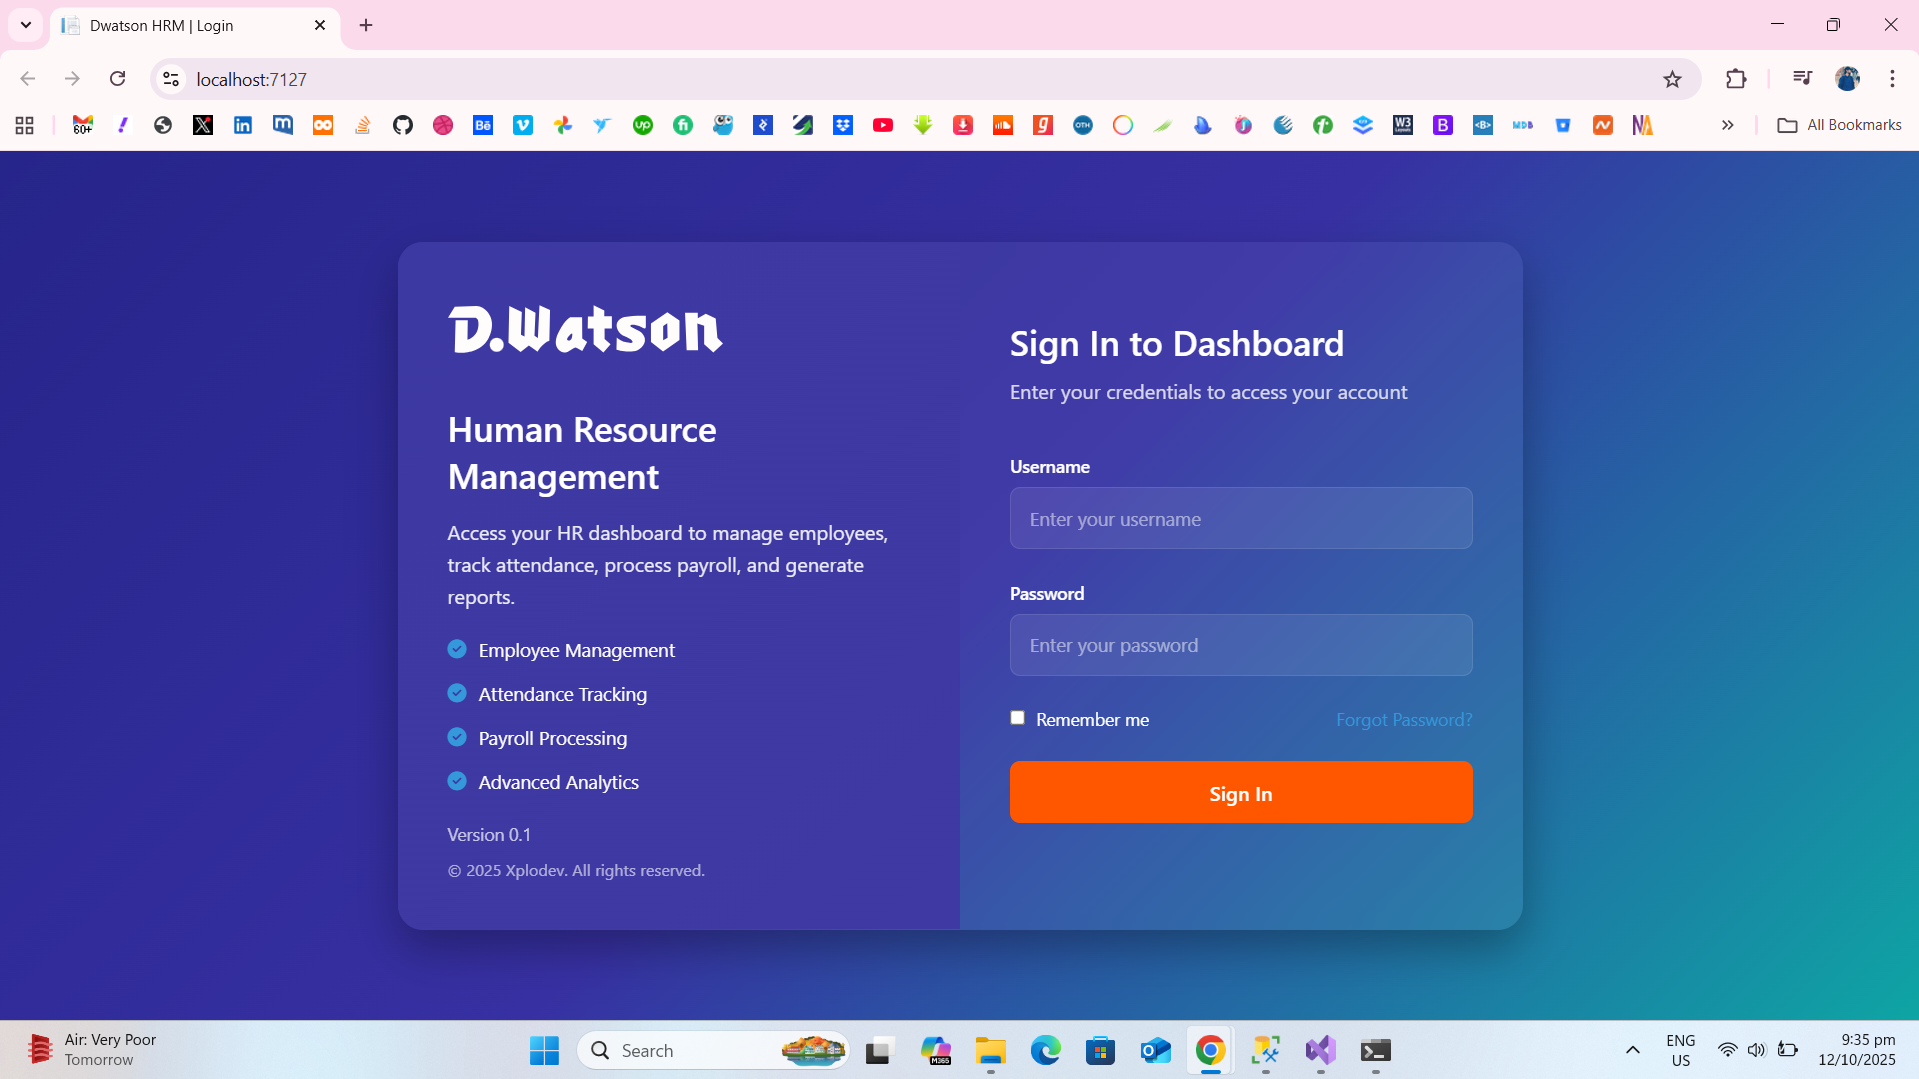Select the Dwatson HRM | Login tab
The height and width of the screenshot is (1079, 1919).
coord(195,26)
